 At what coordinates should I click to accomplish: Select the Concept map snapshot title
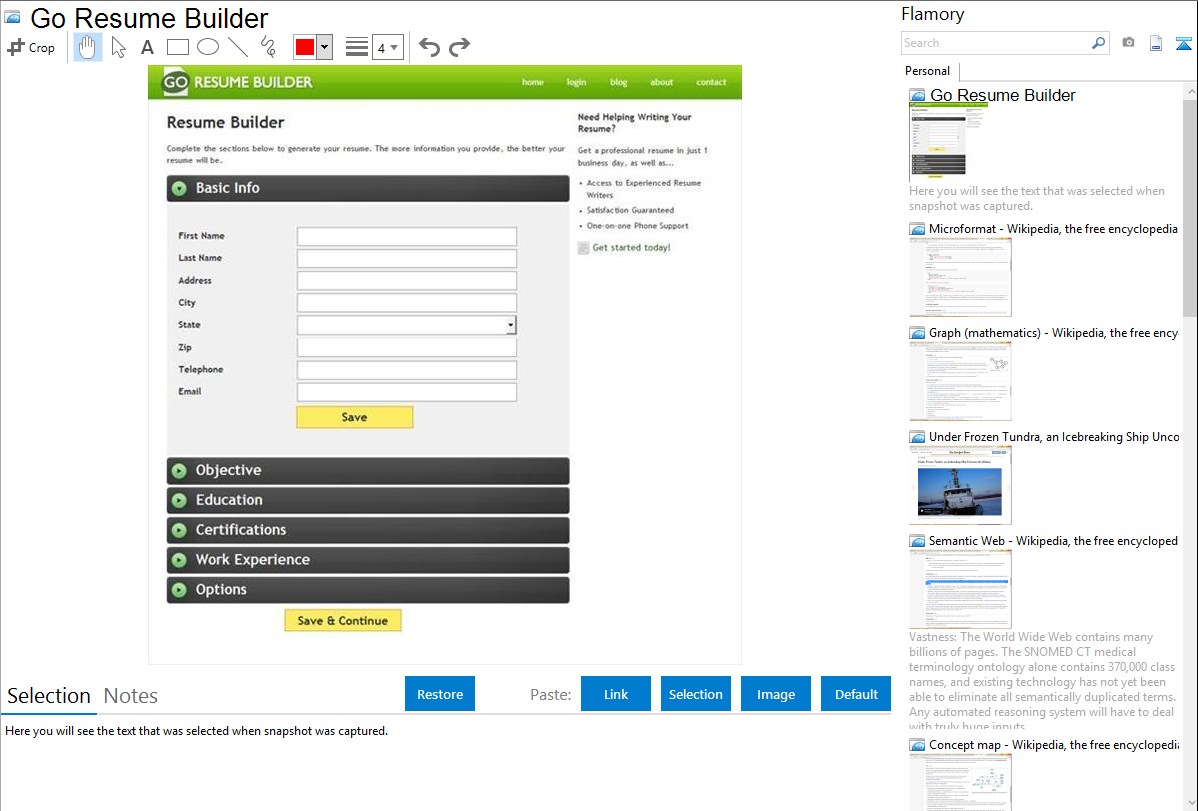(x=1054, y=744)
